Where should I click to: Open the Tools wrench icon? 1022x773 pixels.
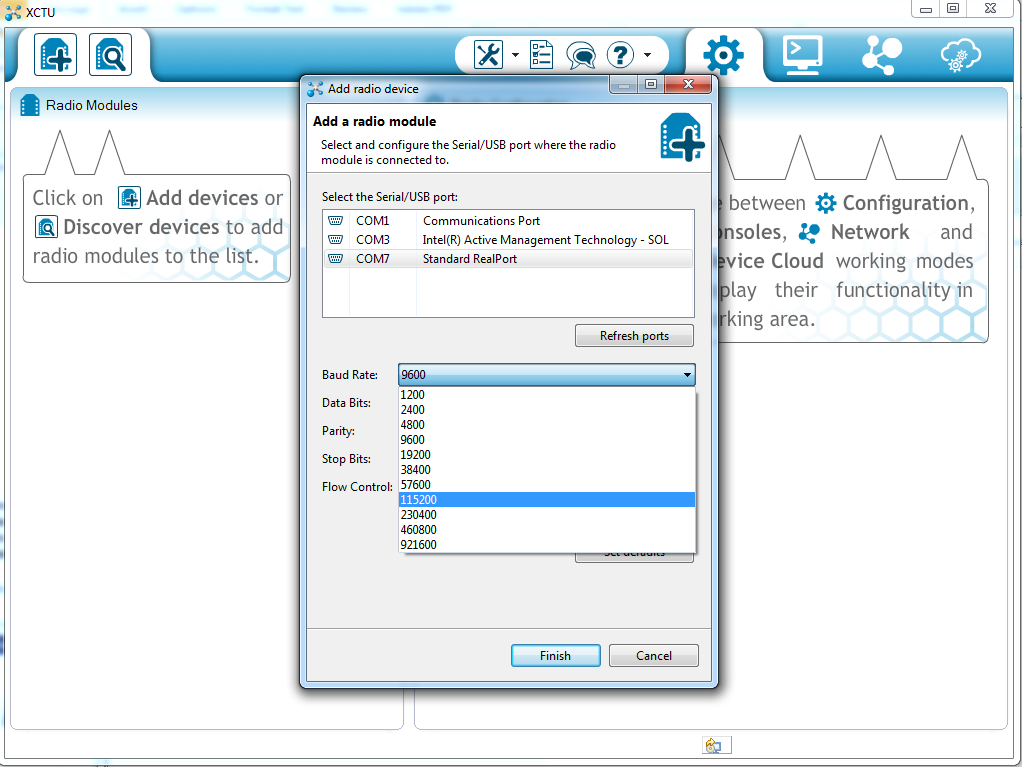488,55
